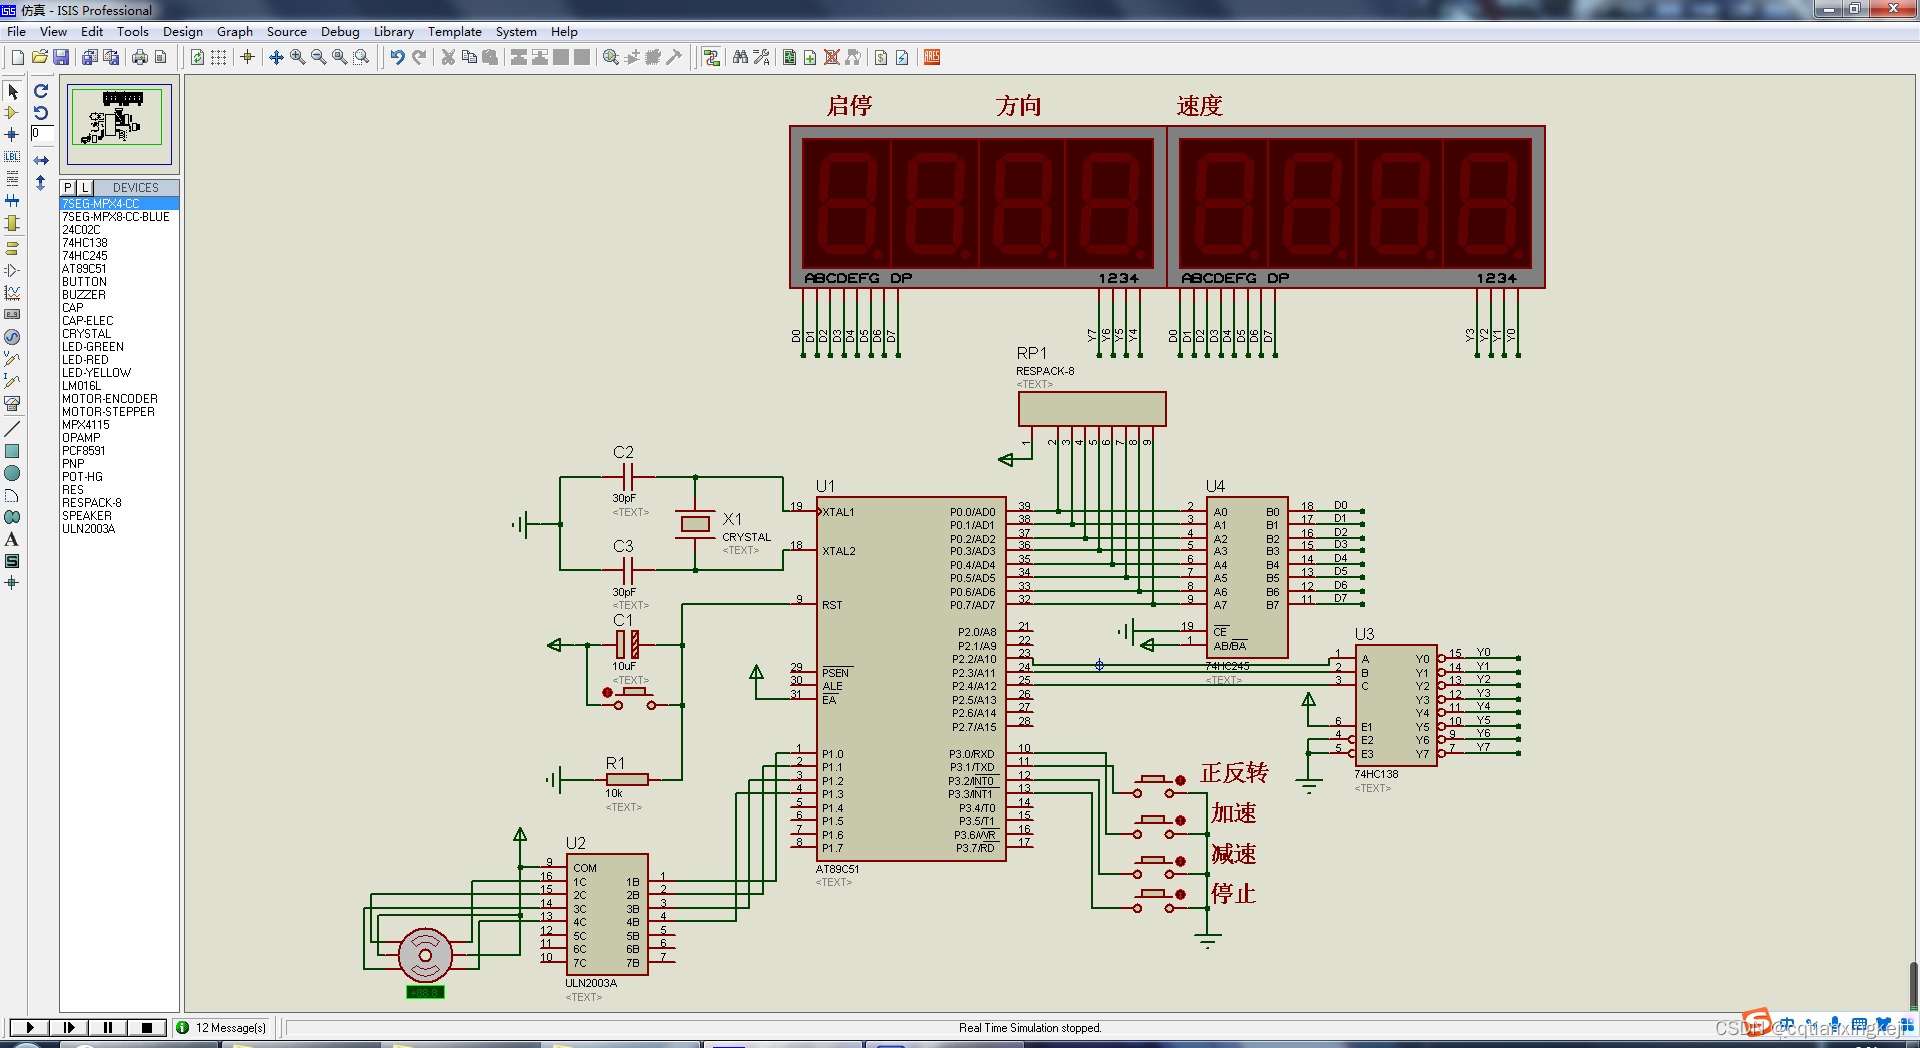The image size is (1920, 1048).
Task: Select the Wire Label (LBL) tool
Action: click(12, 157)
